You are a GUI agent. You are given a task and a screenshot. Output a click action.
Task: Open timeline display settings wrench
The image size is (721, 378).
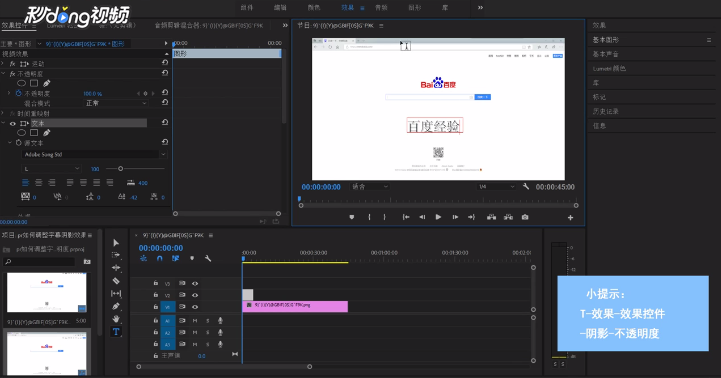(208, 258)
